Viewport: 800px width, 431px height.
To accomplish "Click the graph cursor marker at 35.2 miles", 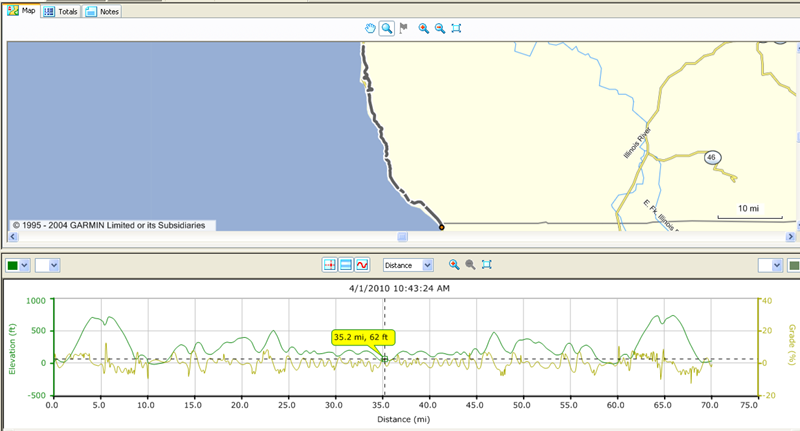I will (385, 360).
